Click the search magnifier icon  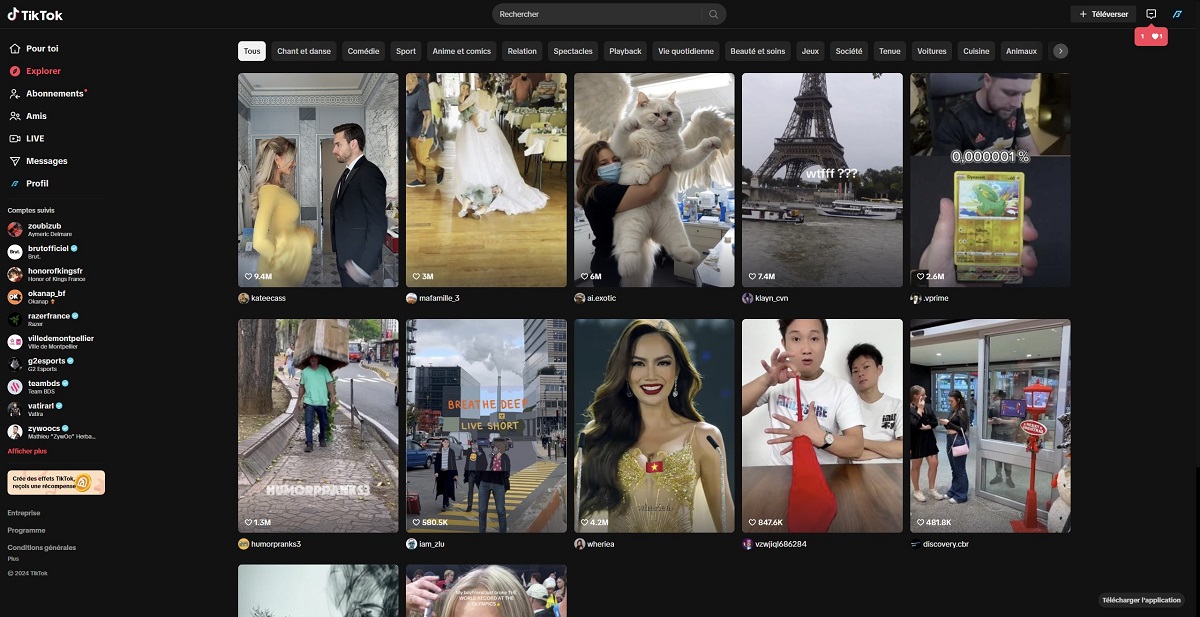[x=713, y=14]
